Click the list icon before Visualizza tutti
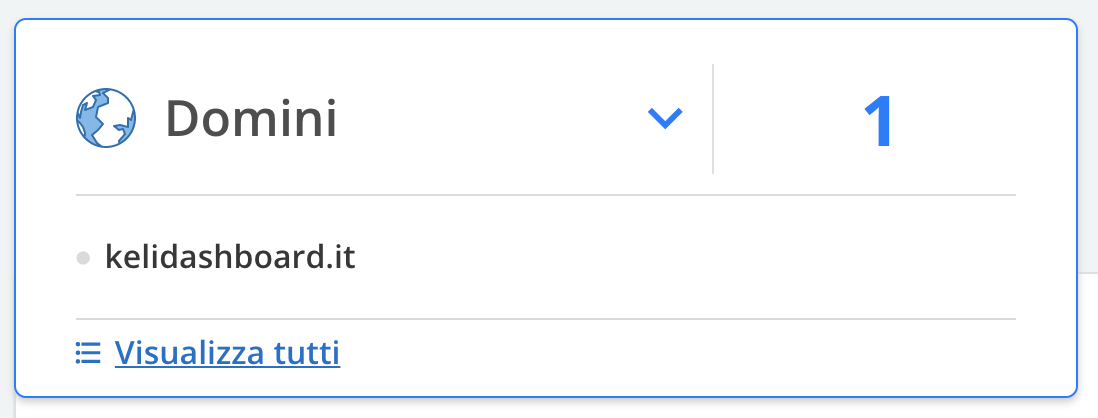 [88, 353]
